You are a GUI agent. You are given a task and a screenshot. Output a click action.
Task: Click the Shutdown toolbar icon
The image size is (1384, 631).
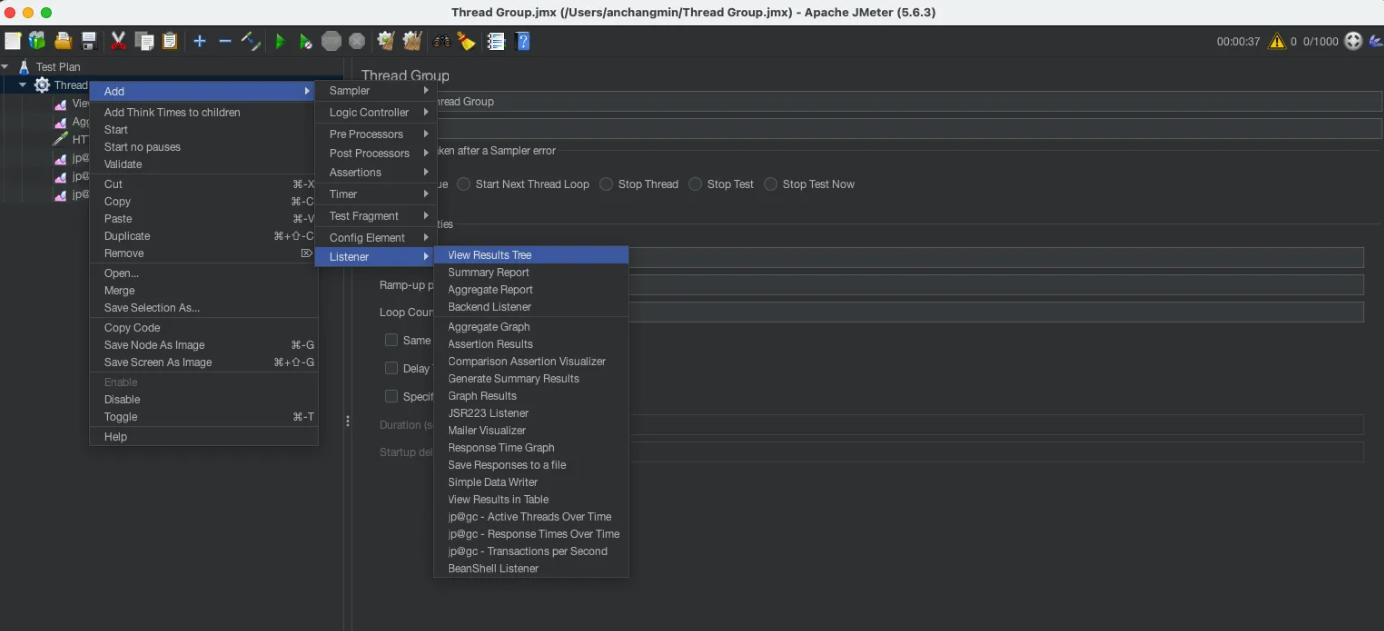[357, 41]
